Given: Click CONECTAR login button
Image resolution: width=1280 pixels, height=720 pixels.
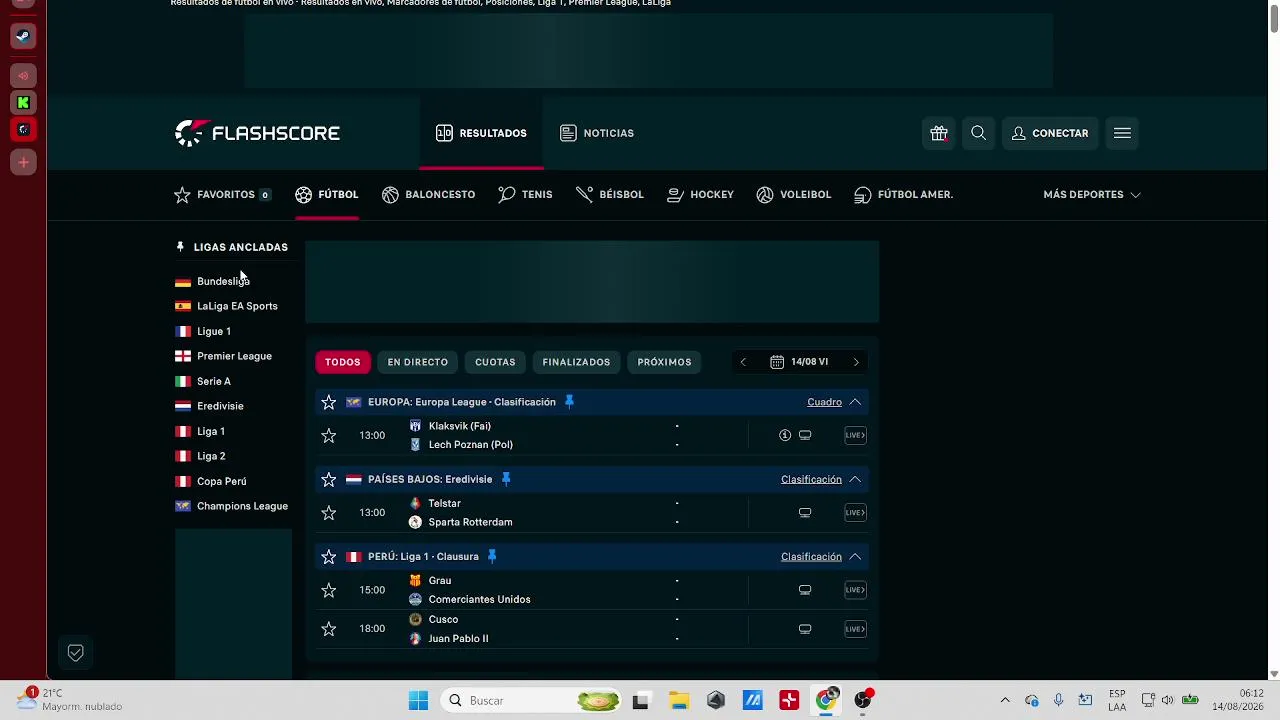Looking at the screenshot, I should click(1050, 133).
